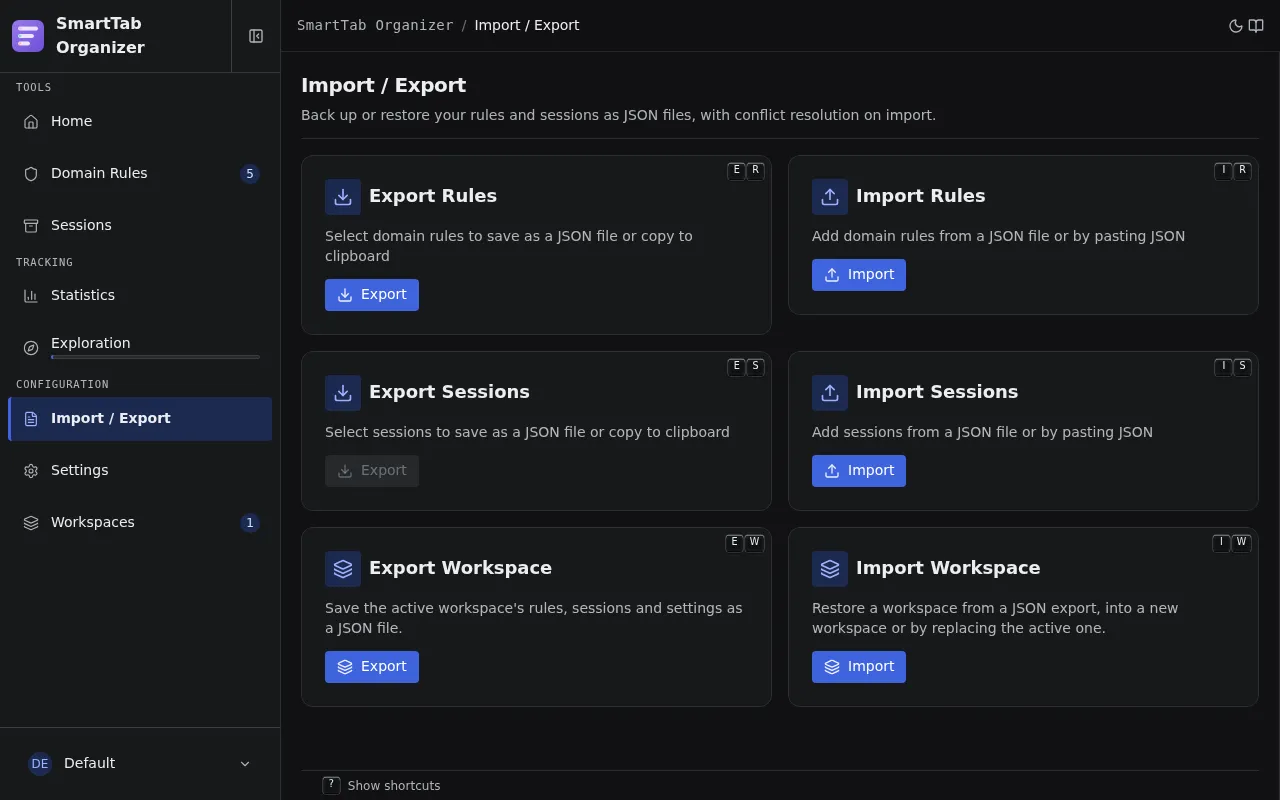
Task: Click the I S shortcut badge on Import Sessions
Action: 1233,367
